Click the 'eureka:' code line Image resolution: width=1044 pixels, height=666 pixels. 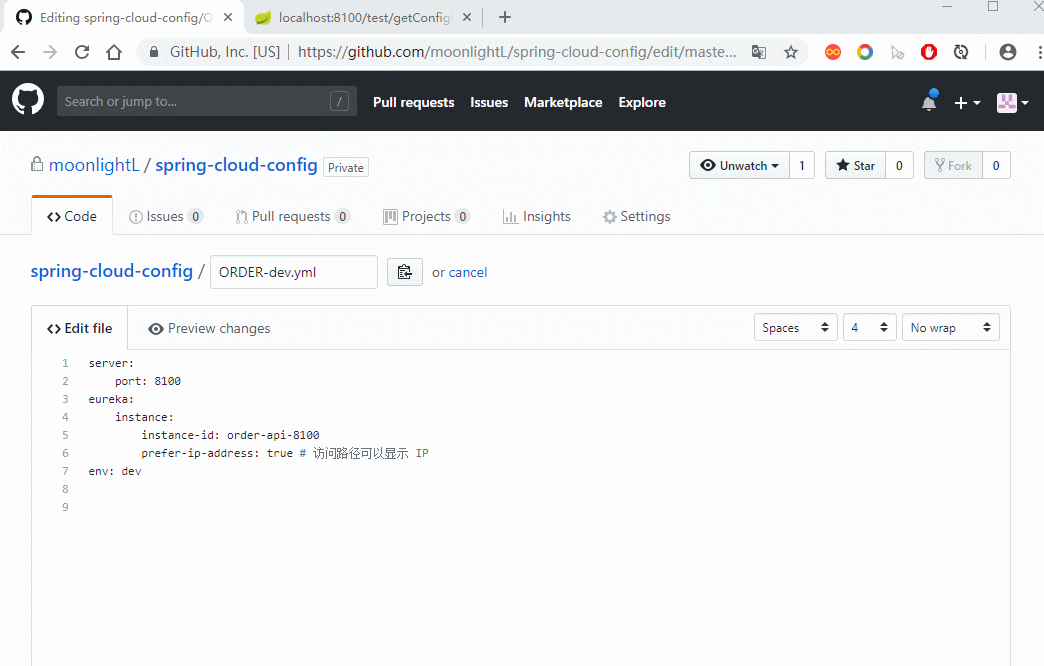pyautogui.click(x=111, y=399)
